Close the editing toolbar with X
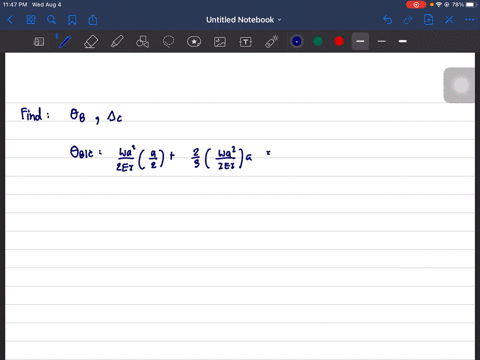 pyautogui.click(x=449, y=20)
